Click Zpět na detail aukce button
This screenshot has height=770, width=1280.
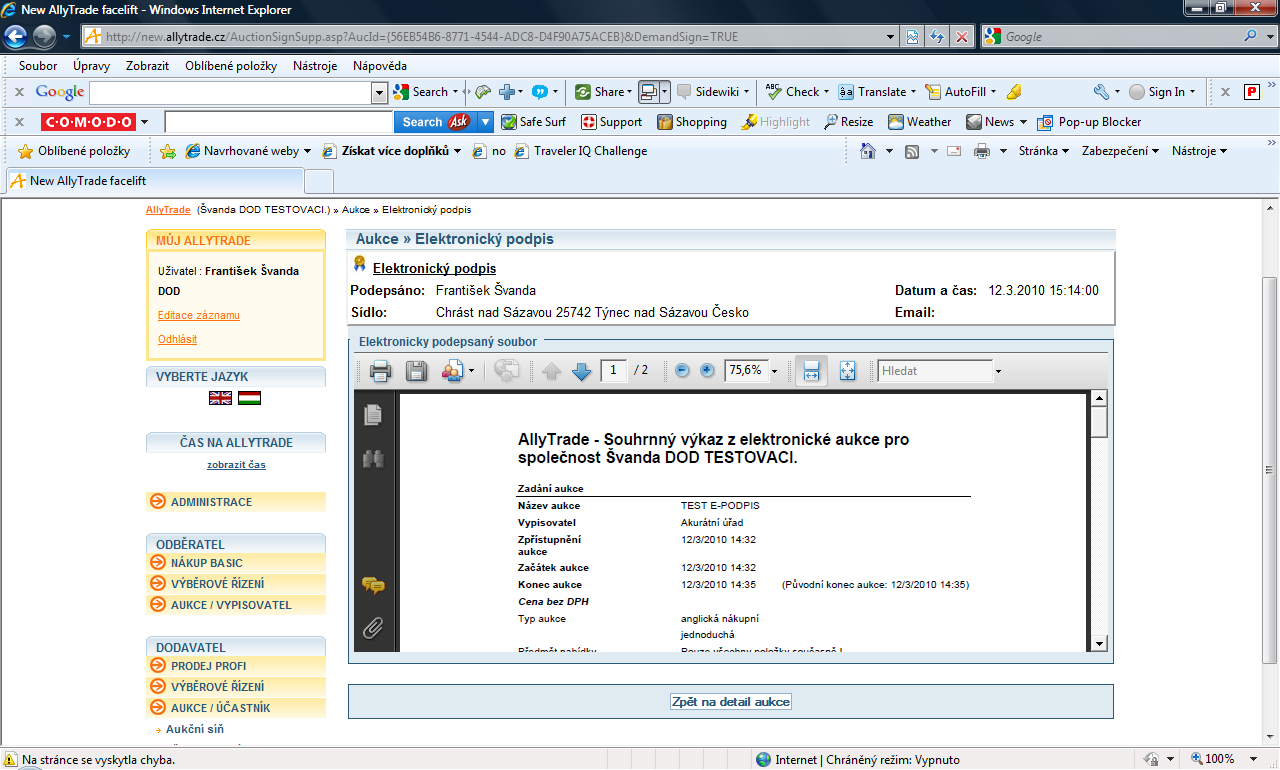[730, 702]
